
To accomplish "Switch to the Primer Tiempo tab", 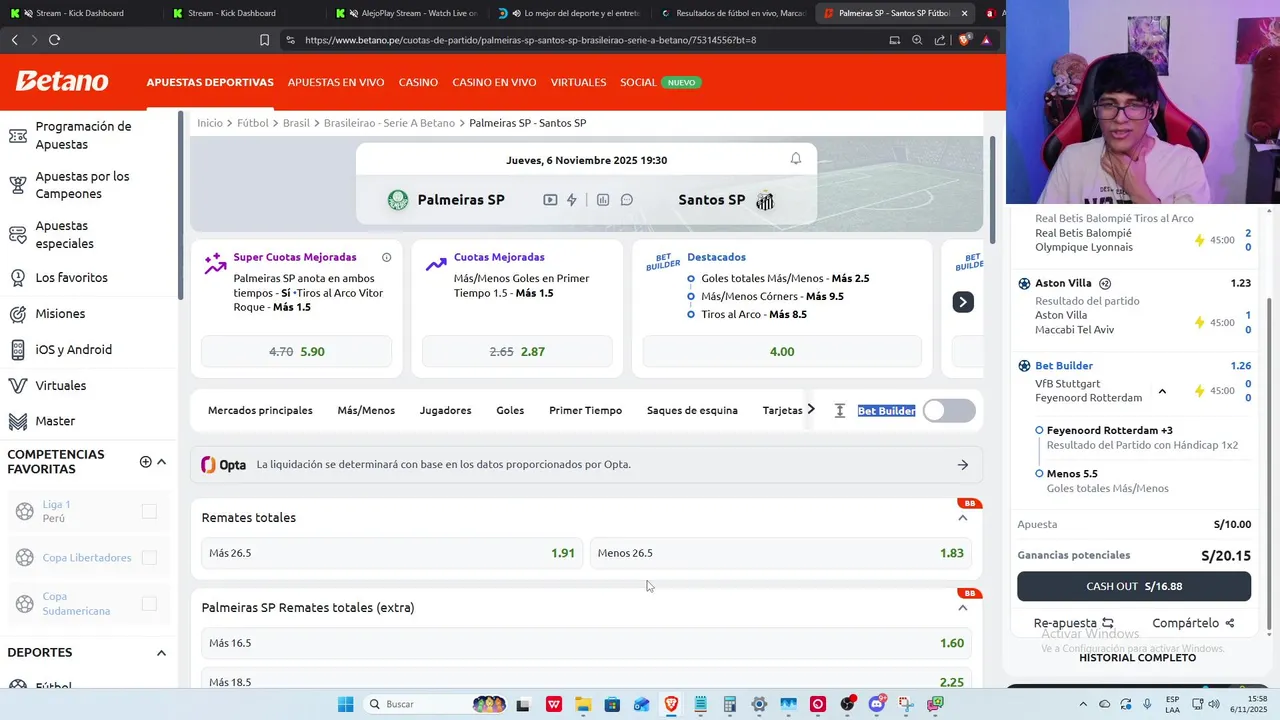I will point(585,411).
